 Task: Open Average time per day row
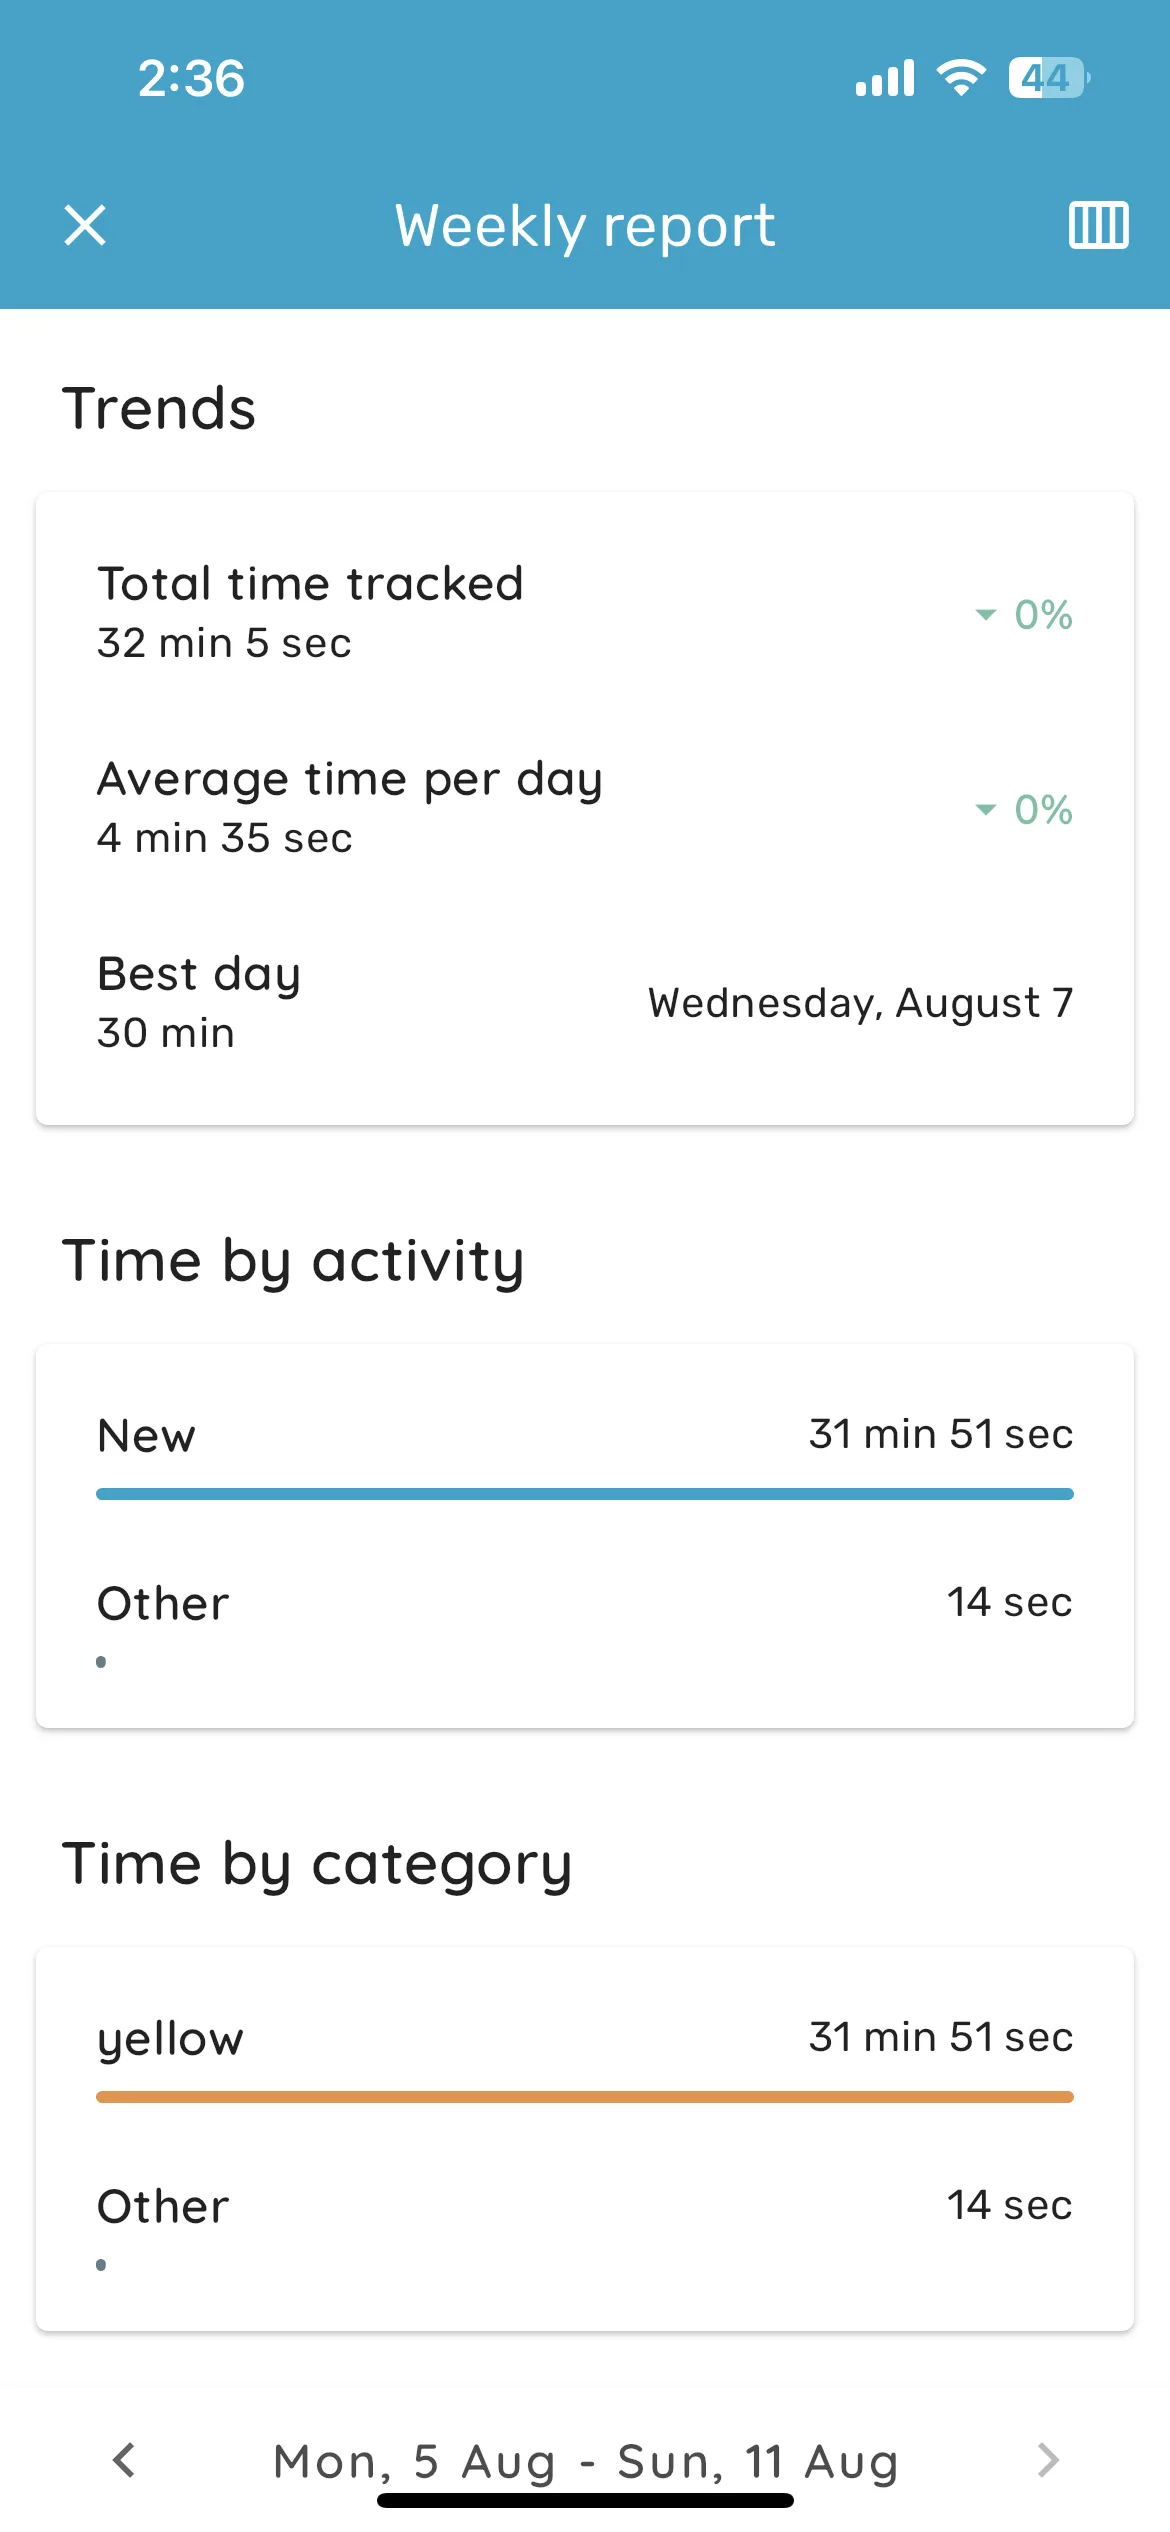coord(585,807)
